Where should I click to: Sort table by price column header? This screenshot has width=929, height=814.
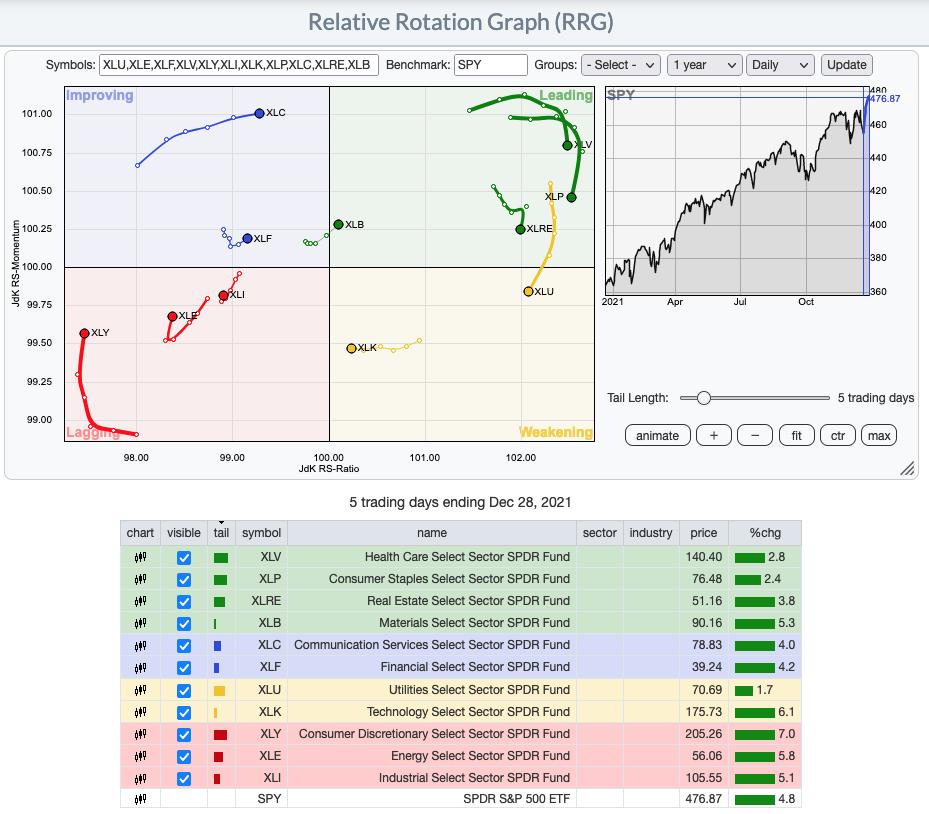[x=703, y=533]
